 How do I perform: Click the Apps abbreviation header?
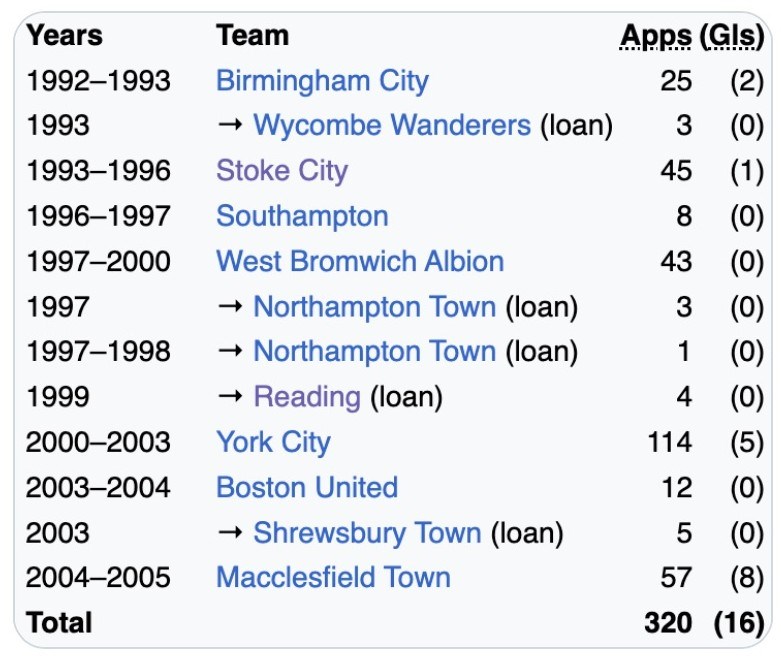pos(656,36)
